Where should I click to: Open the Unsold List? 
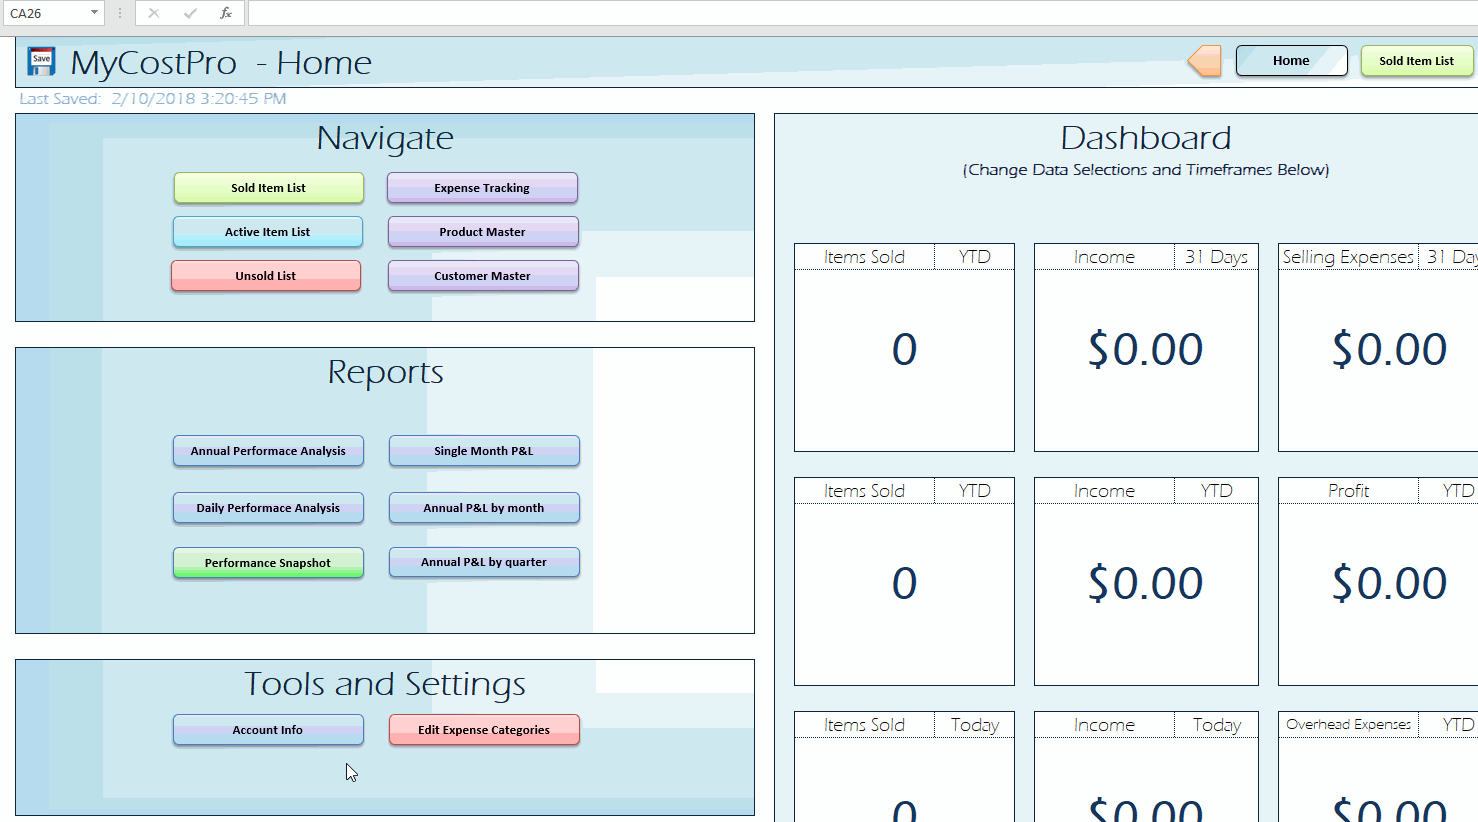265,276
